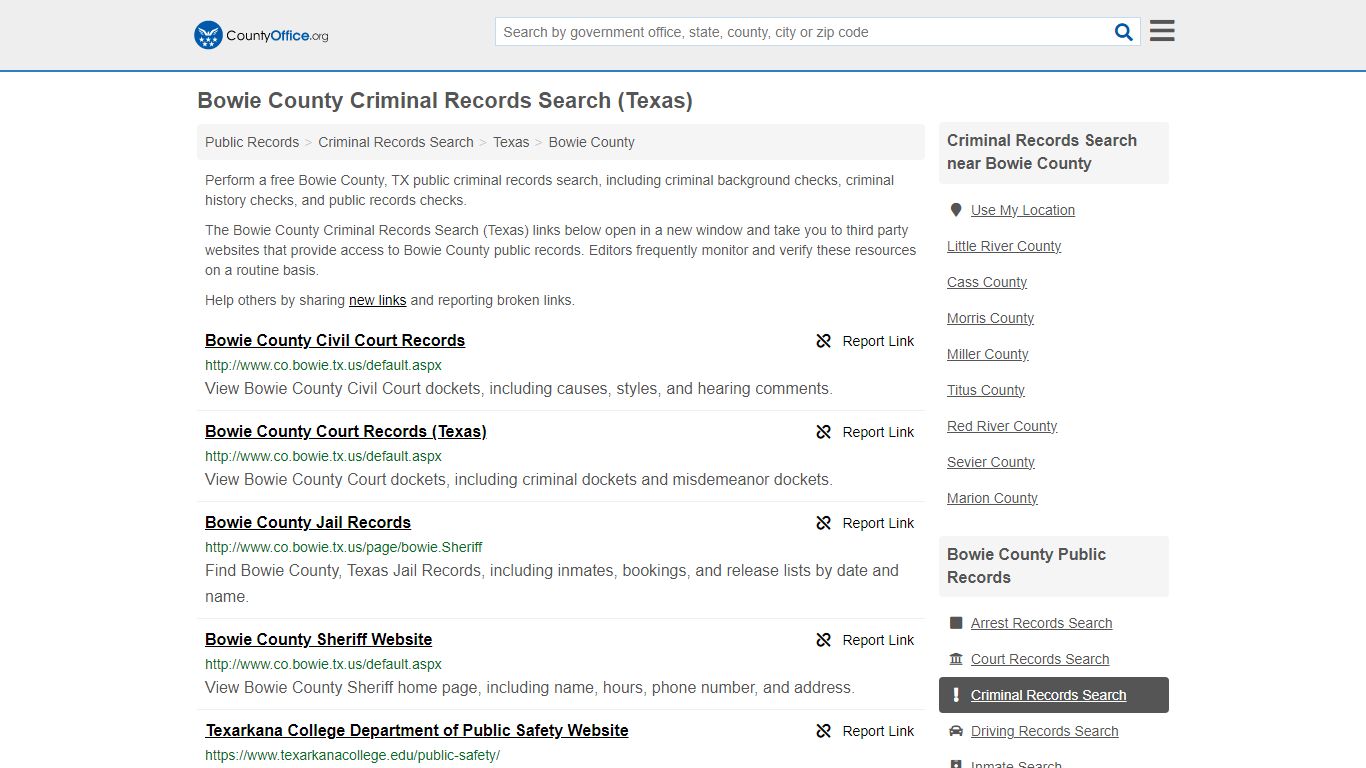1366x768 pixels.
Task: Open Bowie County Civil Court Records
Action: coord(335,340)
